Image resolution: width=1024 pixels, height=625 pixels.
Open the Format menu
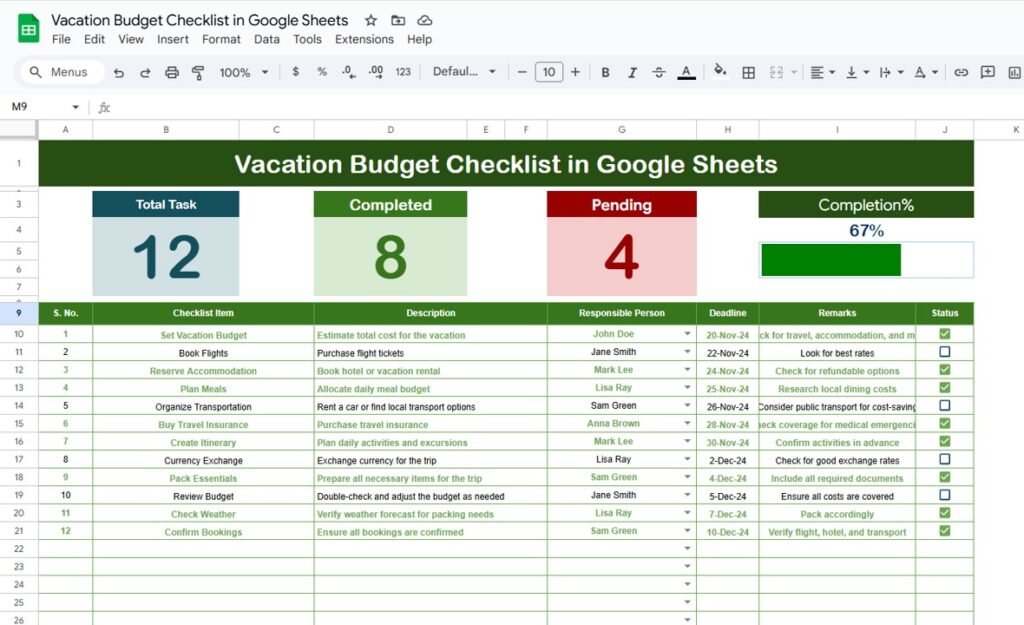click(221, 39)
